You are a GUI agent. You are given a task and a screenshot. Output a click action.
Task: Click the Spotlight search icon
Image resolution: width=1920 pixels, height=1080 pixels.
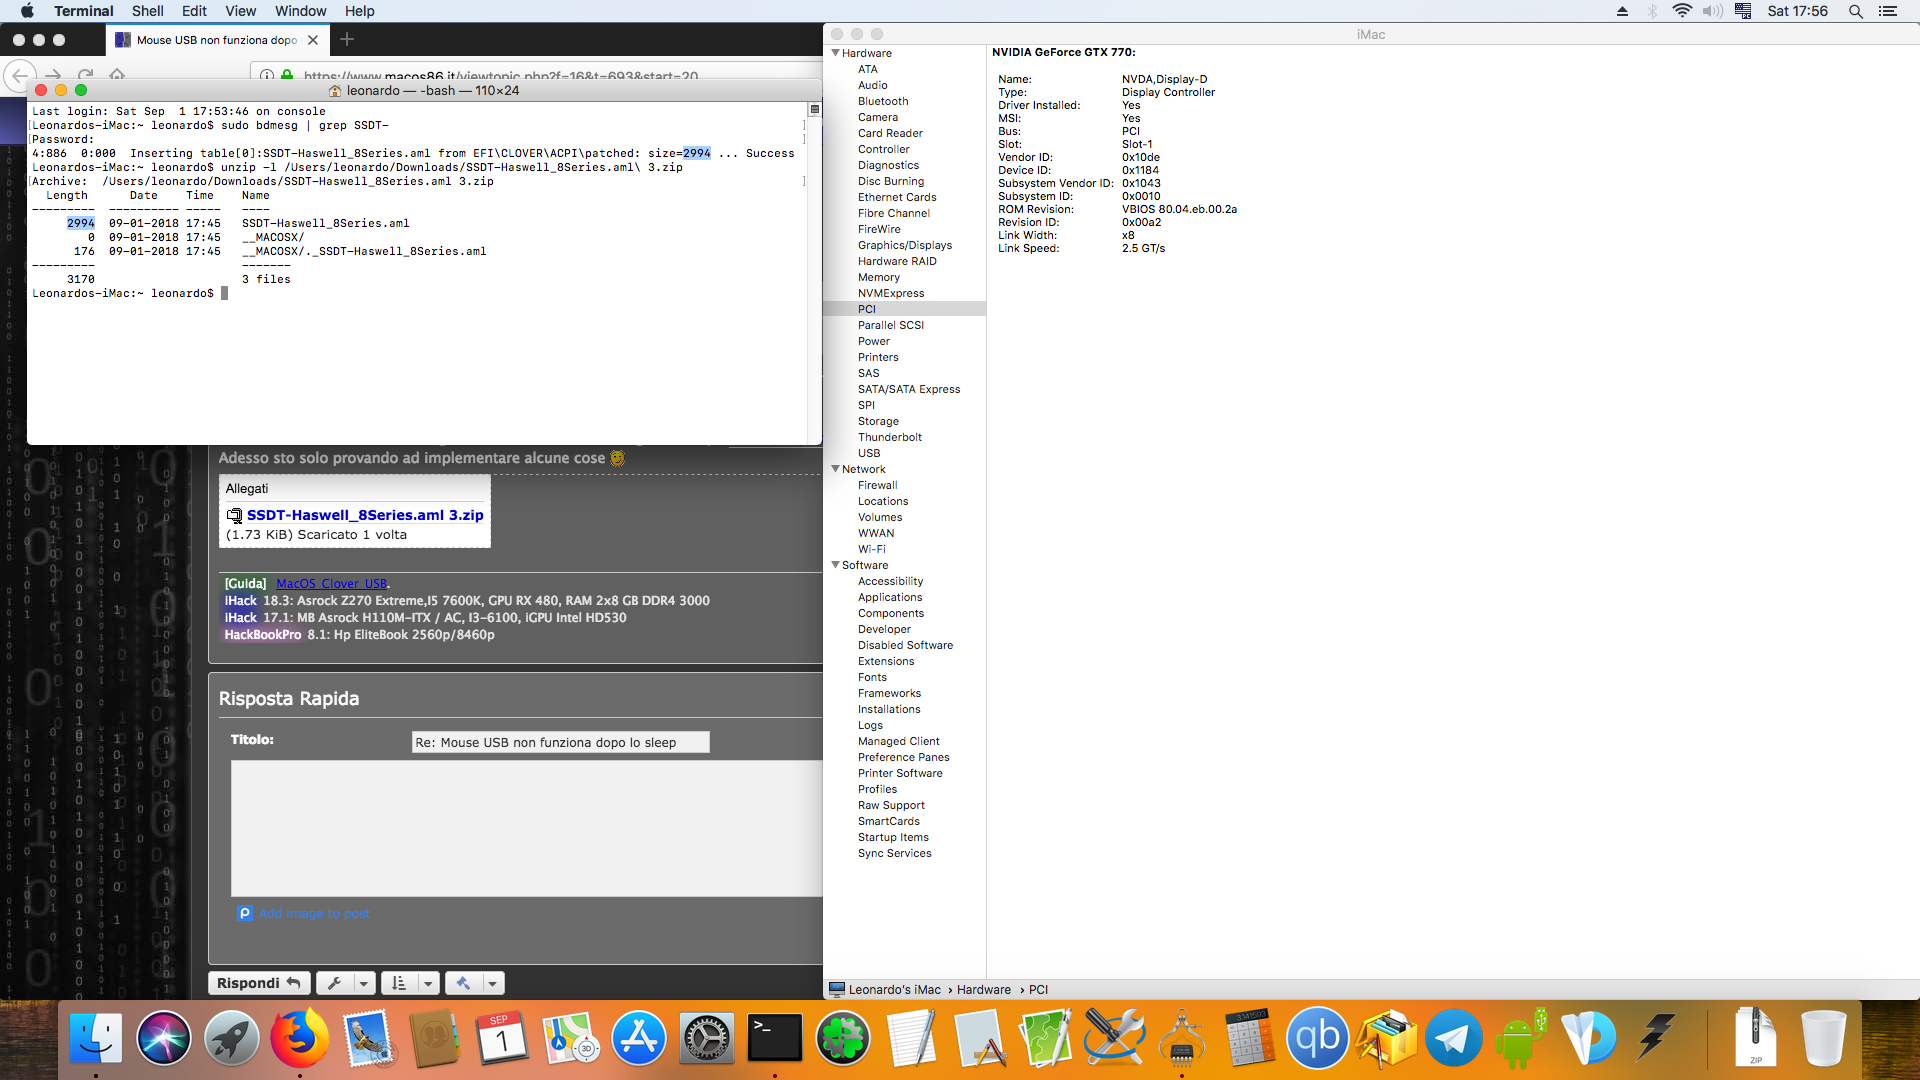1855,11
